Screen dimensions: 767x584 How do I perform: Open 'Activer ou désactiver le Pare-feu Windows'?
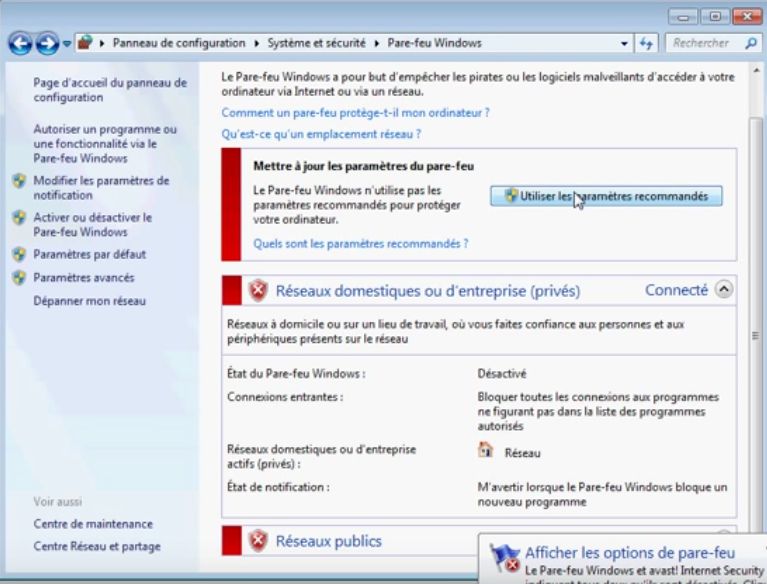(x=92, y=225)
